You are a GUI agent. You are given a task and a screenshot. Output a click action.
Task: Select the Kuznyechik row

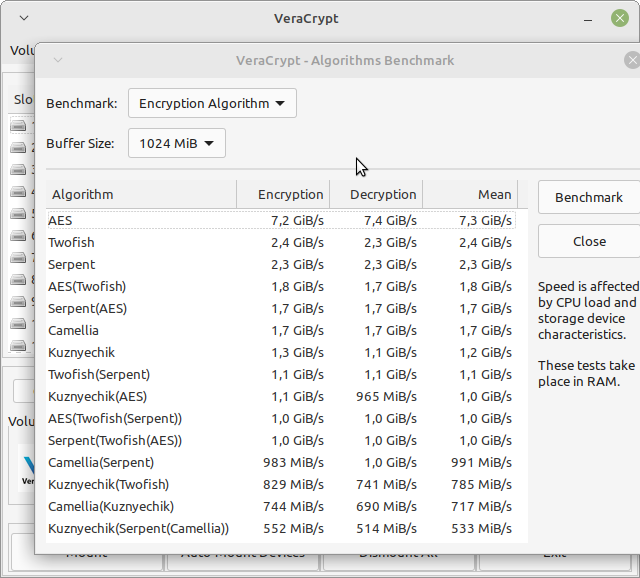click(x=282, y=353)
